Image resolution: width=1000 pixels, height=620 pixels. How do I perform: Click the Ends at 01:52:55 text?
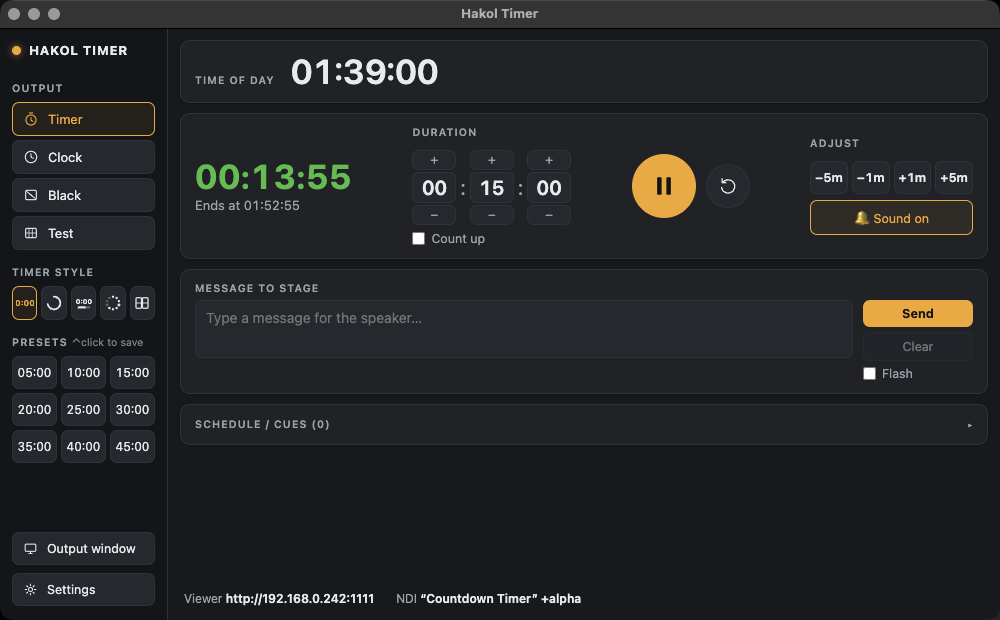point(247,205)
